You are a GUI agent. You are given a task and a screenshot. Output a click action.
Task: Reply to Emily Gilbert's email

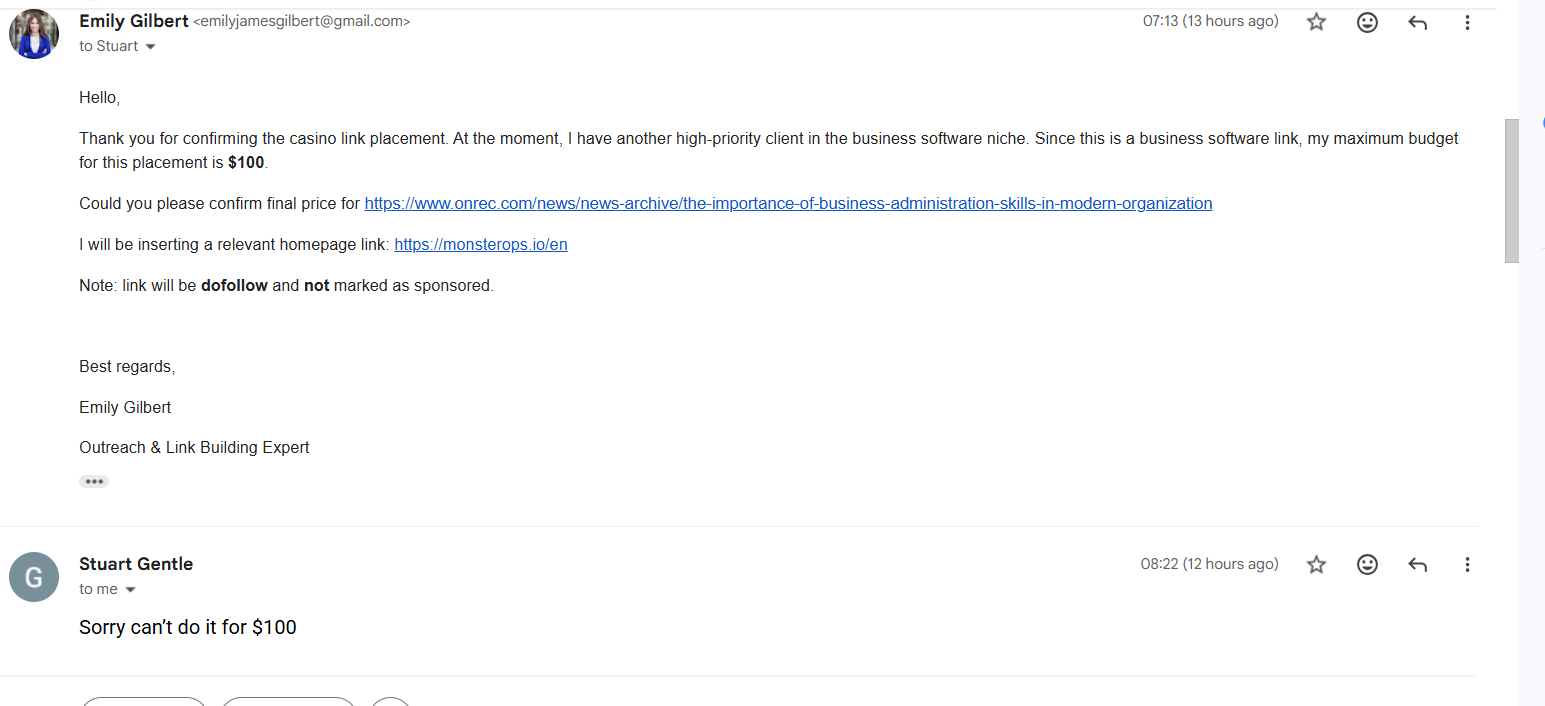point(1417,22)
